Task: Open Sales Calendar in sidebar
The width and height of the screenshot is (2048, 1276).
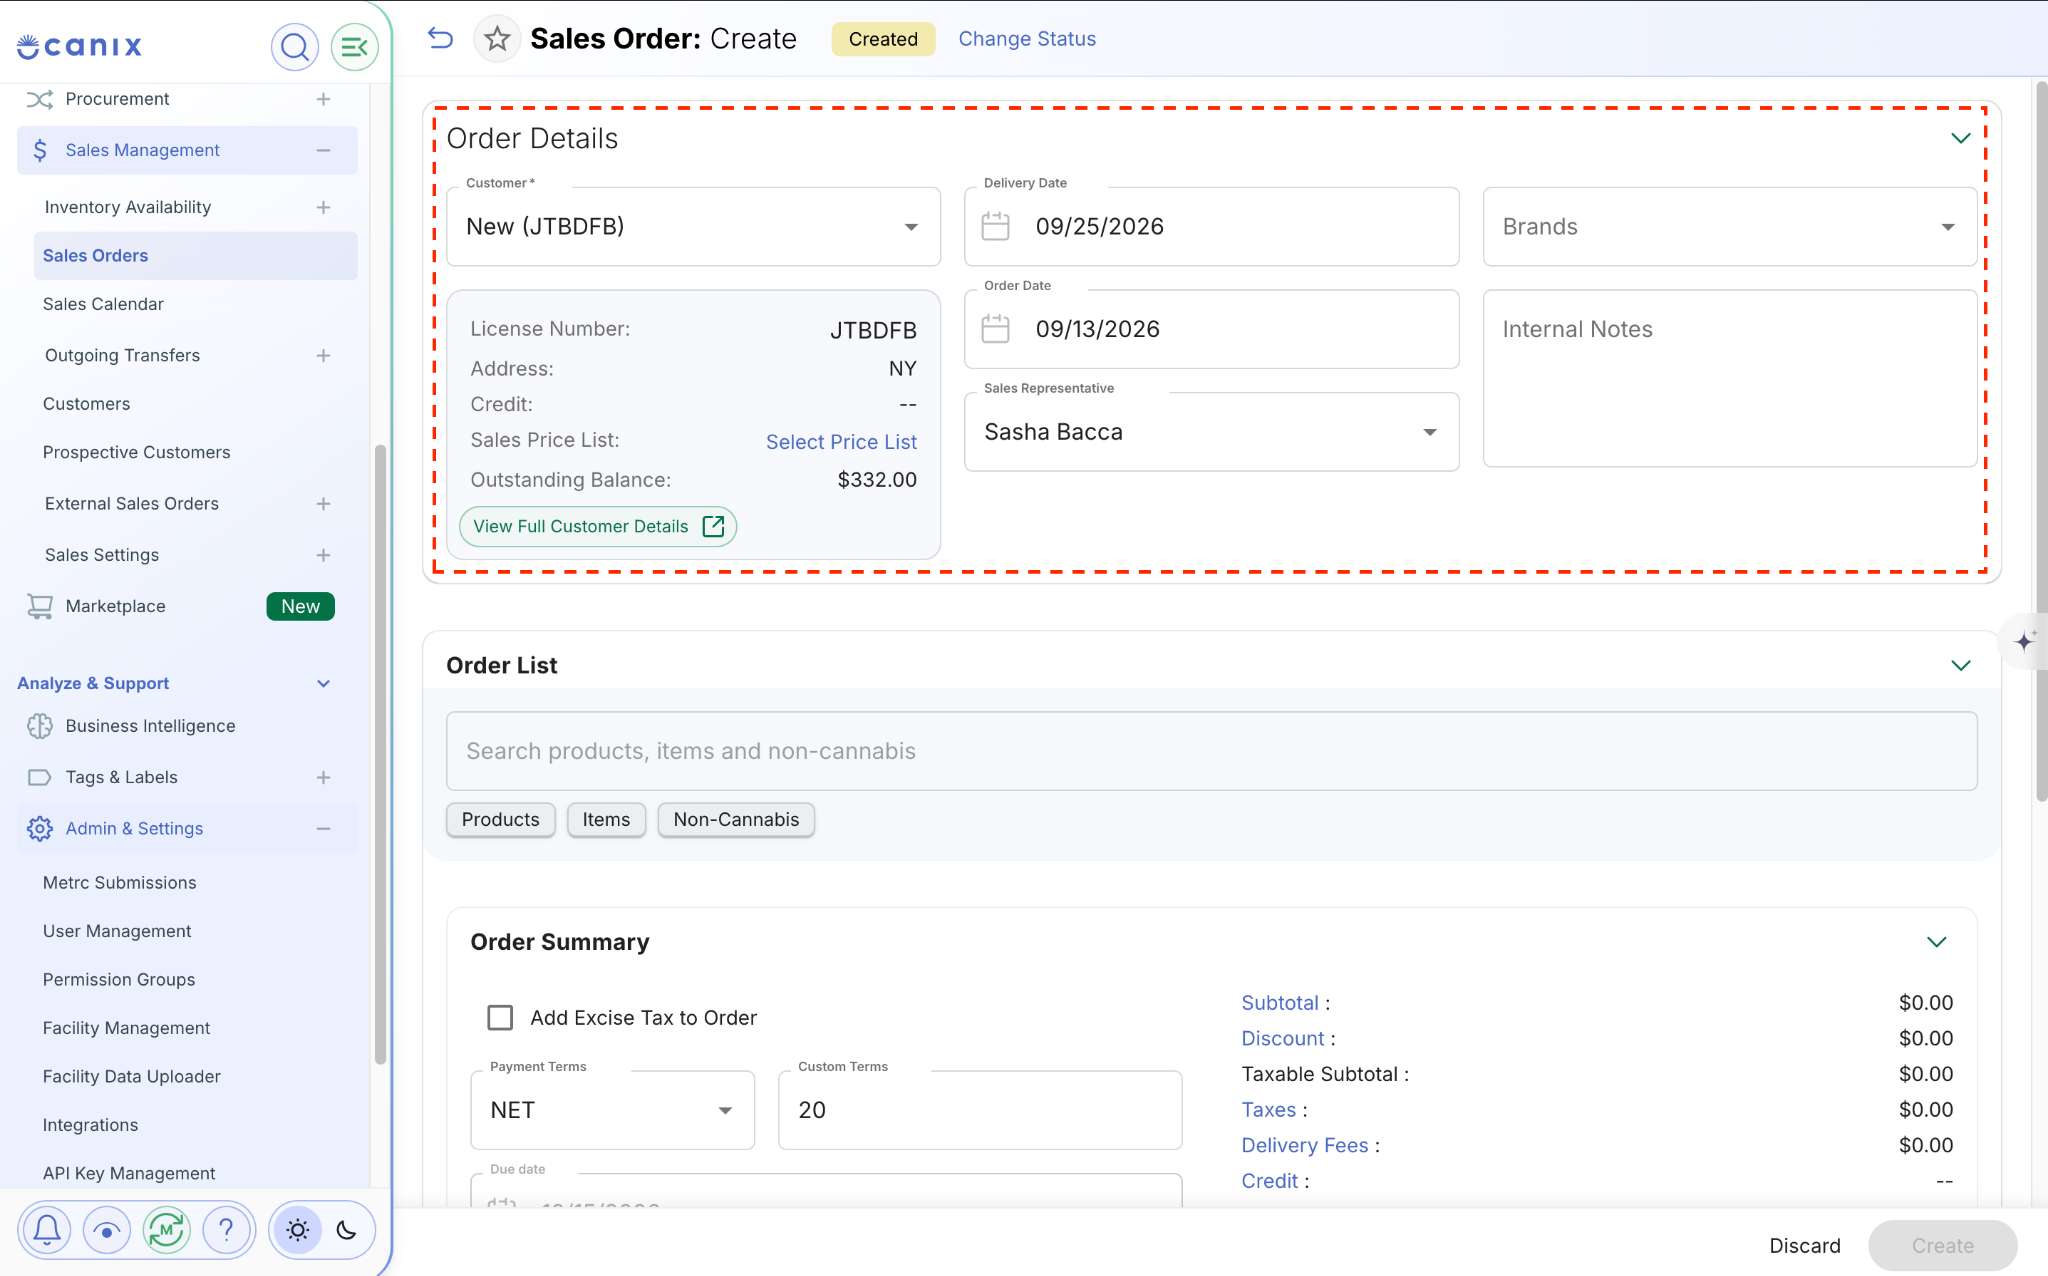Action: coord(103,304)
